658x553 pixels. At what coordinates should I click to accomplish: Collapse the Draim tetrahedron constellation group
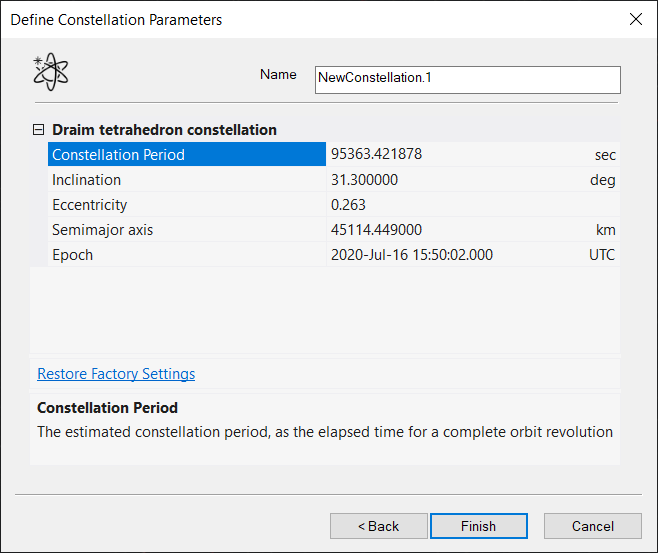pos(39,130)
